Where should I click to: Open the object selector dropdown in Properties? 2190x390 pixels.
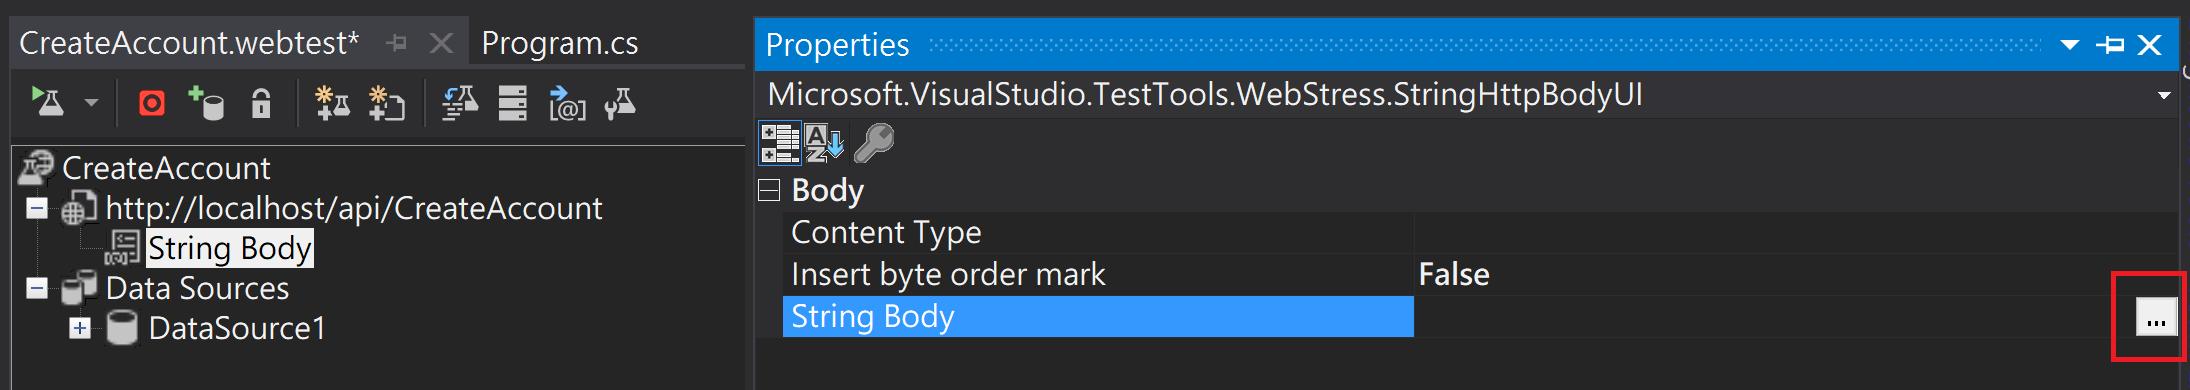point(2164,96)
